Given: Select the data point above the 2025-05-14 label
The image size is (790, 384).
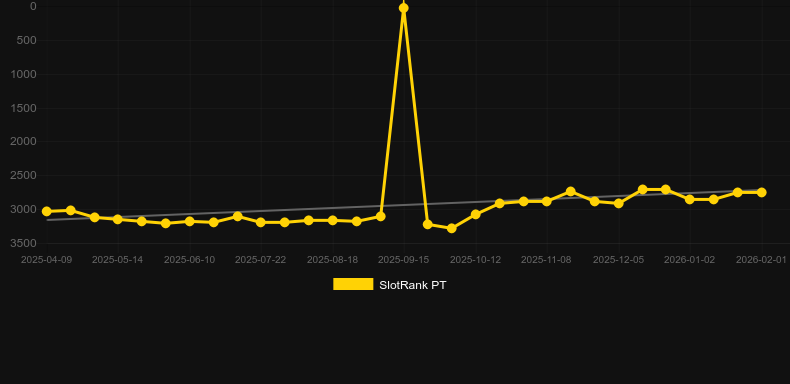Looking at the screenshot, I should (117, 219).
